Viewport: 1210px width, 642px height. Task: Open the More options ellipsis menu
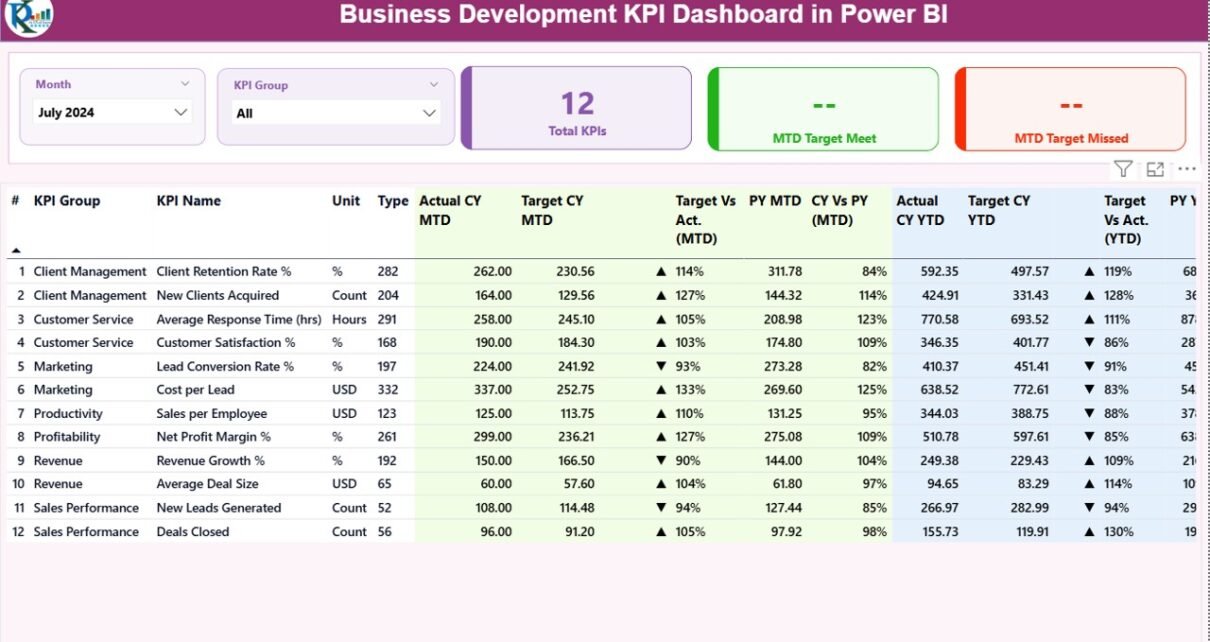point(1187,169)
